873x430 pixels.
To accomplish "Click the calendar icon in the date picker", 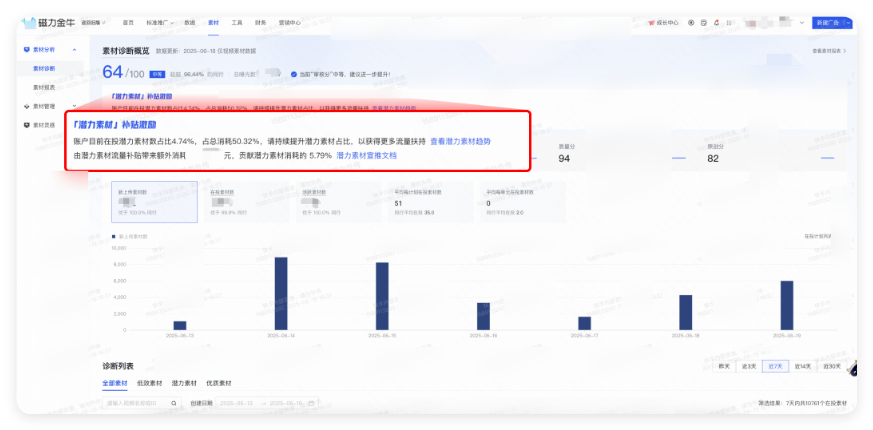I will (x=311, y=403).
